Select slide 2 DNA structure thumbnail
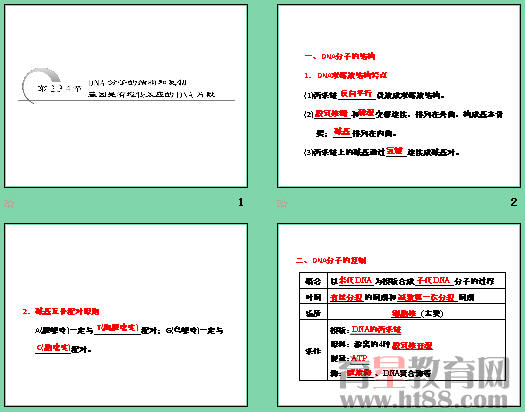525x412 pixels. coord(399,96)
